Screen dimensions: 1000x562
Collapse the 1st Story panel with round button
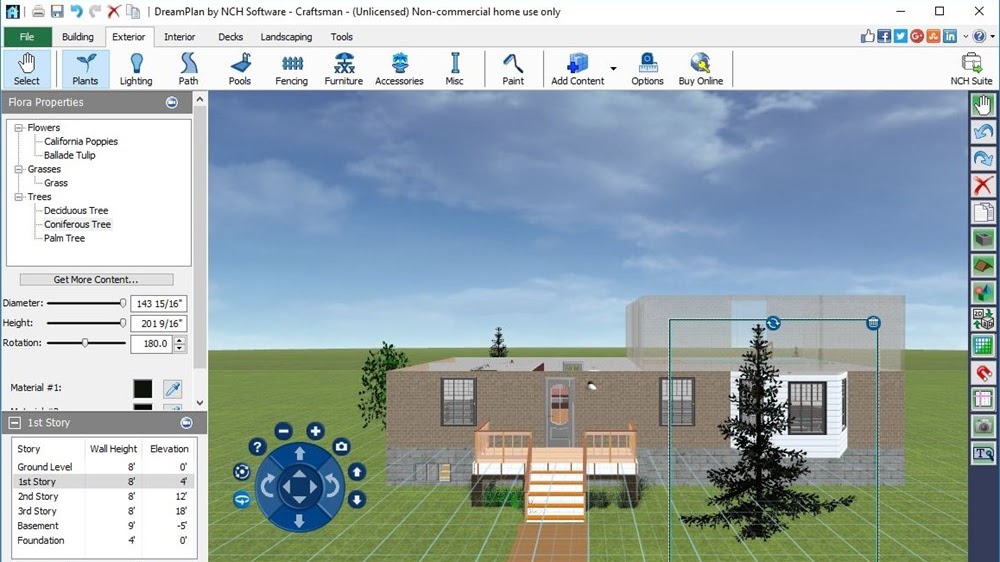pyautogui.click(x=186, y=422)
